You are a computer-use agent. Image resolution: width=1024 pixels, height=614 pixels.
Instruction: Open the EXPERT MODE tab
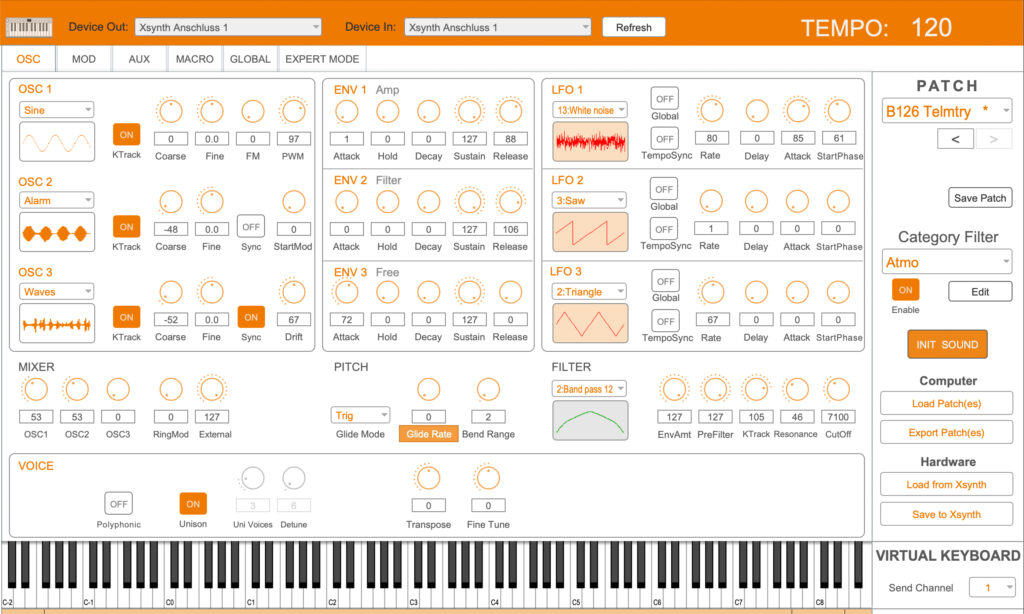[322, 59]
